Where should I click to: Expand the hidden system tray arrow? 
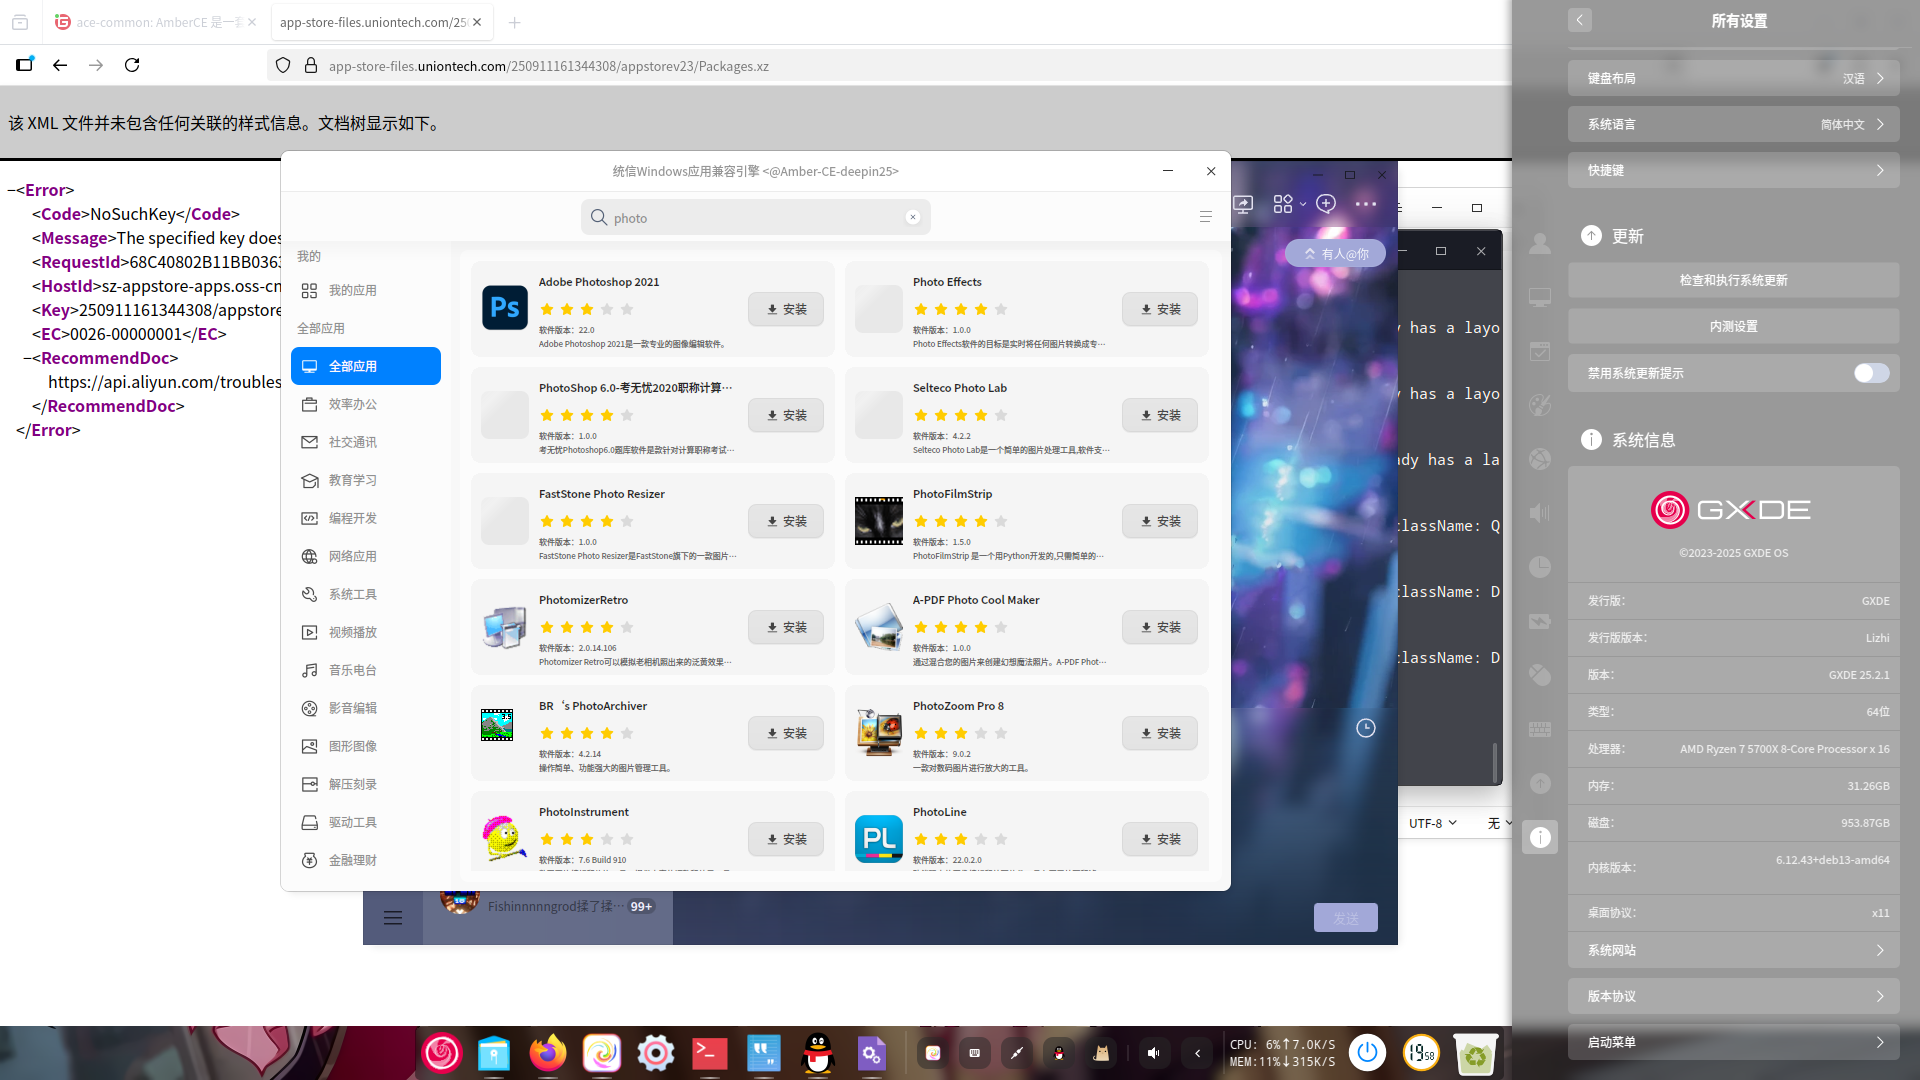[1197, 1053]
